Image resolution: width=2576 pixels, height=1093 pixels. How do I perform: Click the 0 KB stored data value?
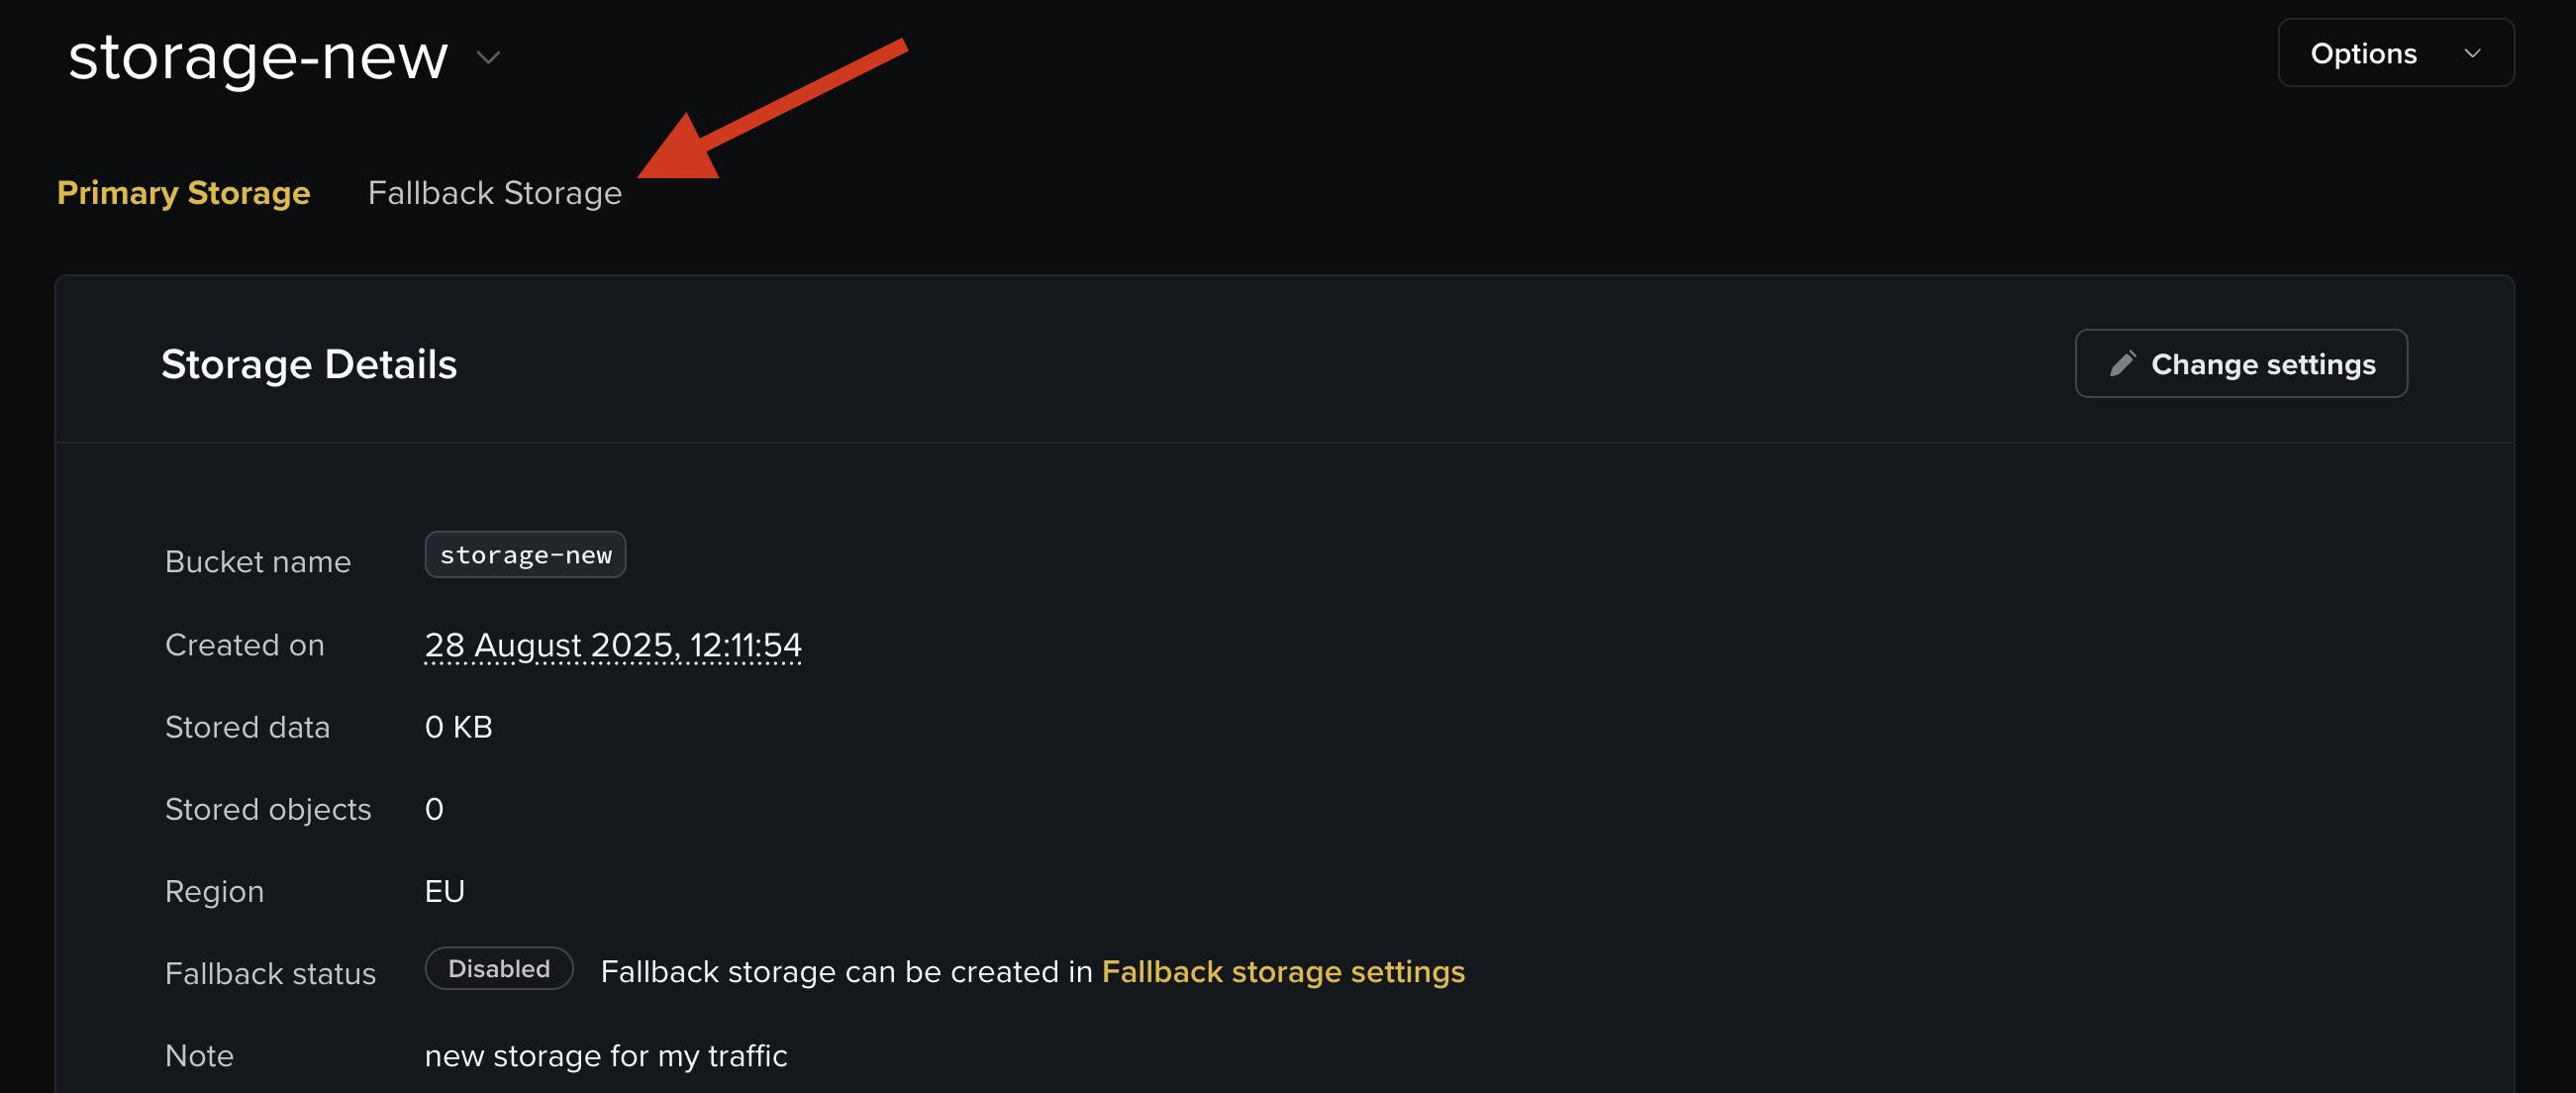point(458,727)
